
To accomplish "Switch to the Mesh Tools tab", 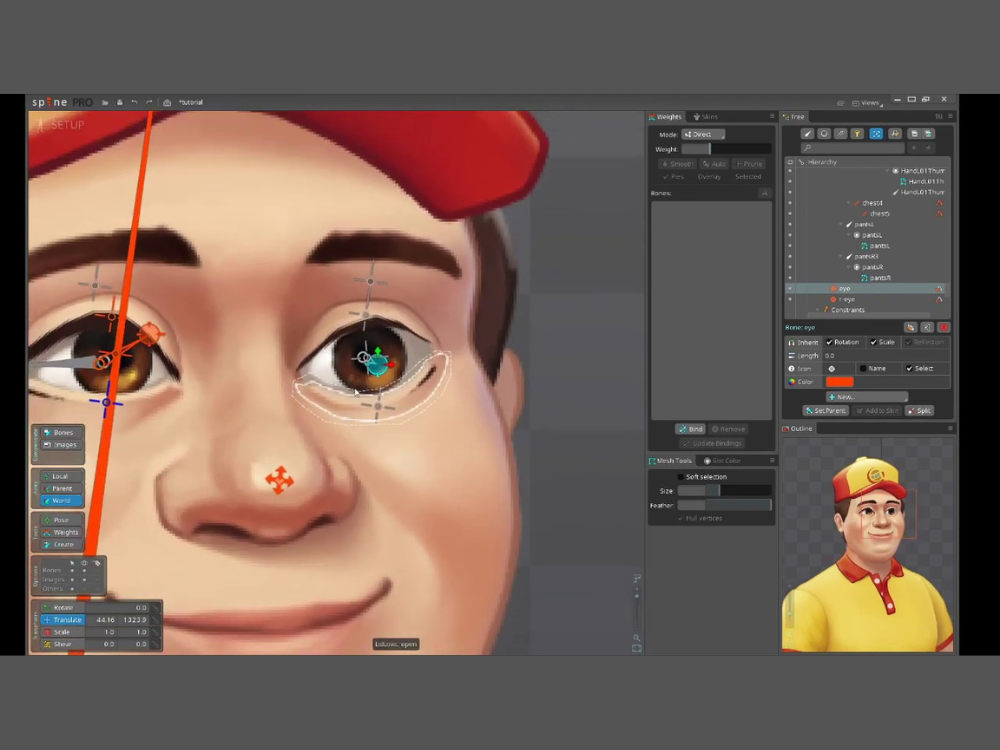I will click(x=670, y=460).
